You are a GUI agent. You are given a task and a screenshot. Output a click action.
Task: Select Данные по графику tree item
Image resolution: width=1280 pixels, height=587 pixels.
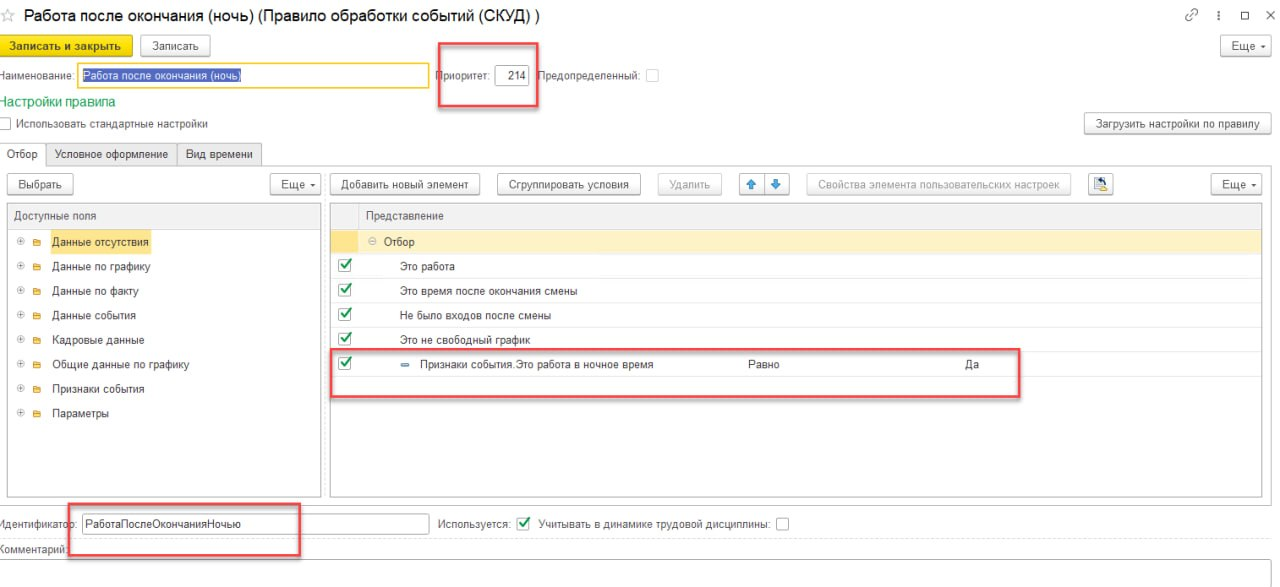point(101,267)
